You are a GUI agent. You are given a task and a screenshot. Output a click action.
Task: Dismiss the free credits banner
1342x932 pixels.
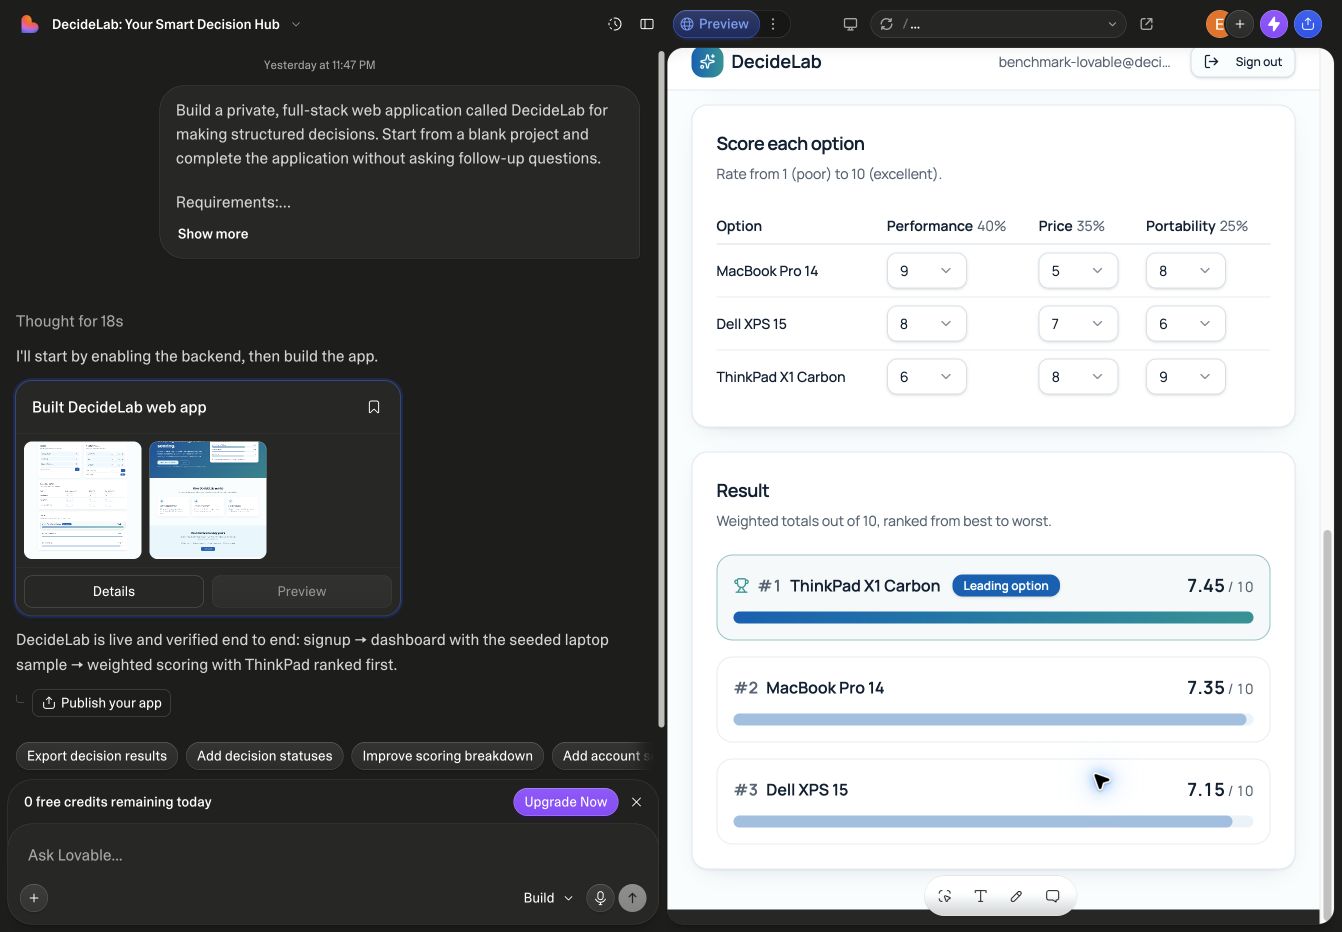click(637, 802)
